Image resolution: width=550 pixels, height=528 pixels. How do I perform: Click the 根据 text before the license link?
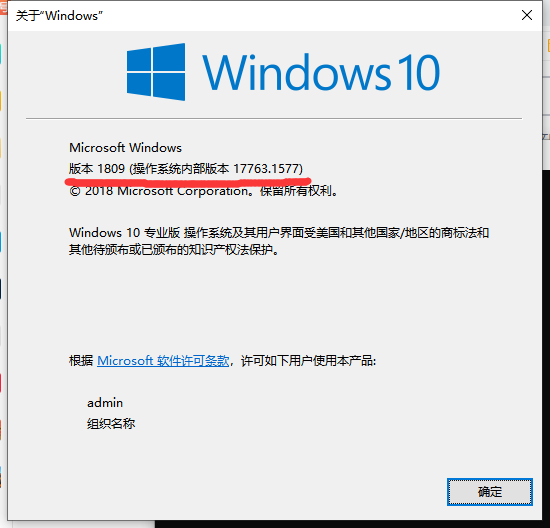[81, 361]
